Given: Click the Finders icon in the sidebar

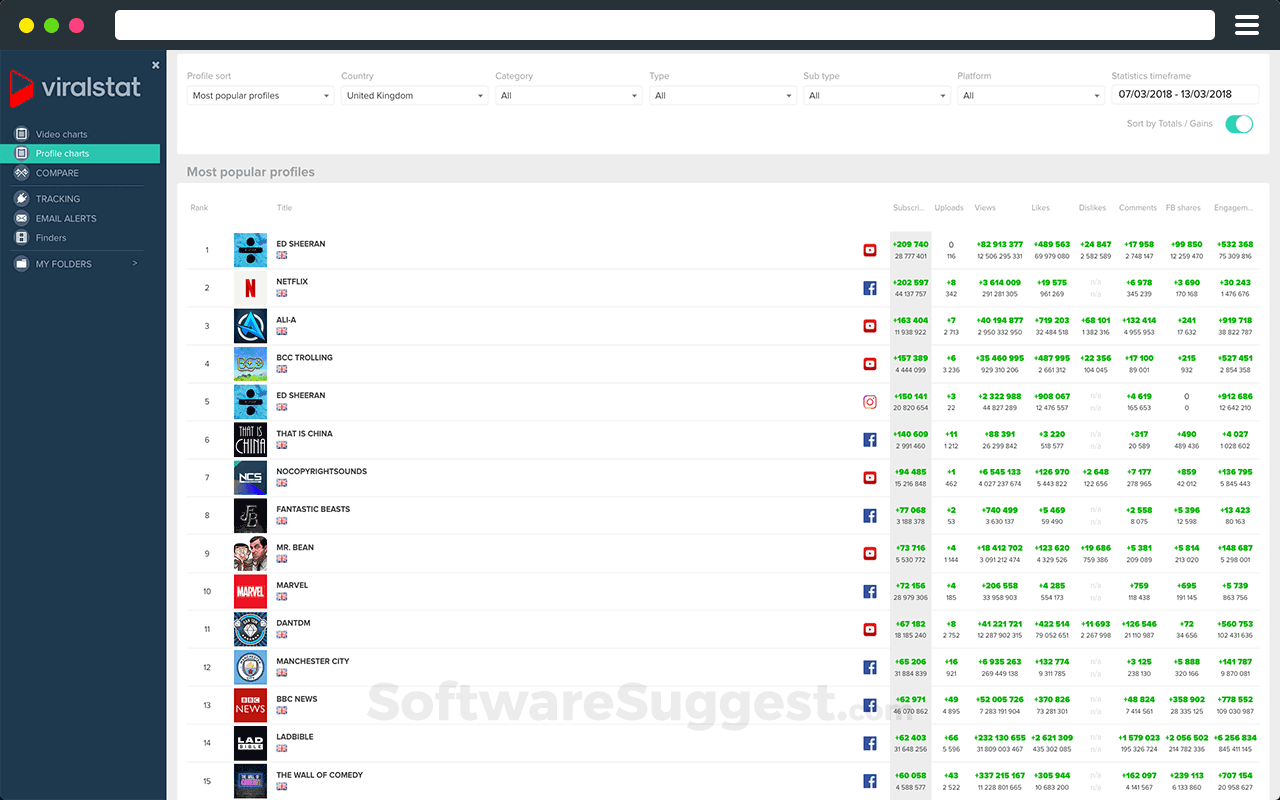Looking at the screenshot, I should [x=22, y=236].
